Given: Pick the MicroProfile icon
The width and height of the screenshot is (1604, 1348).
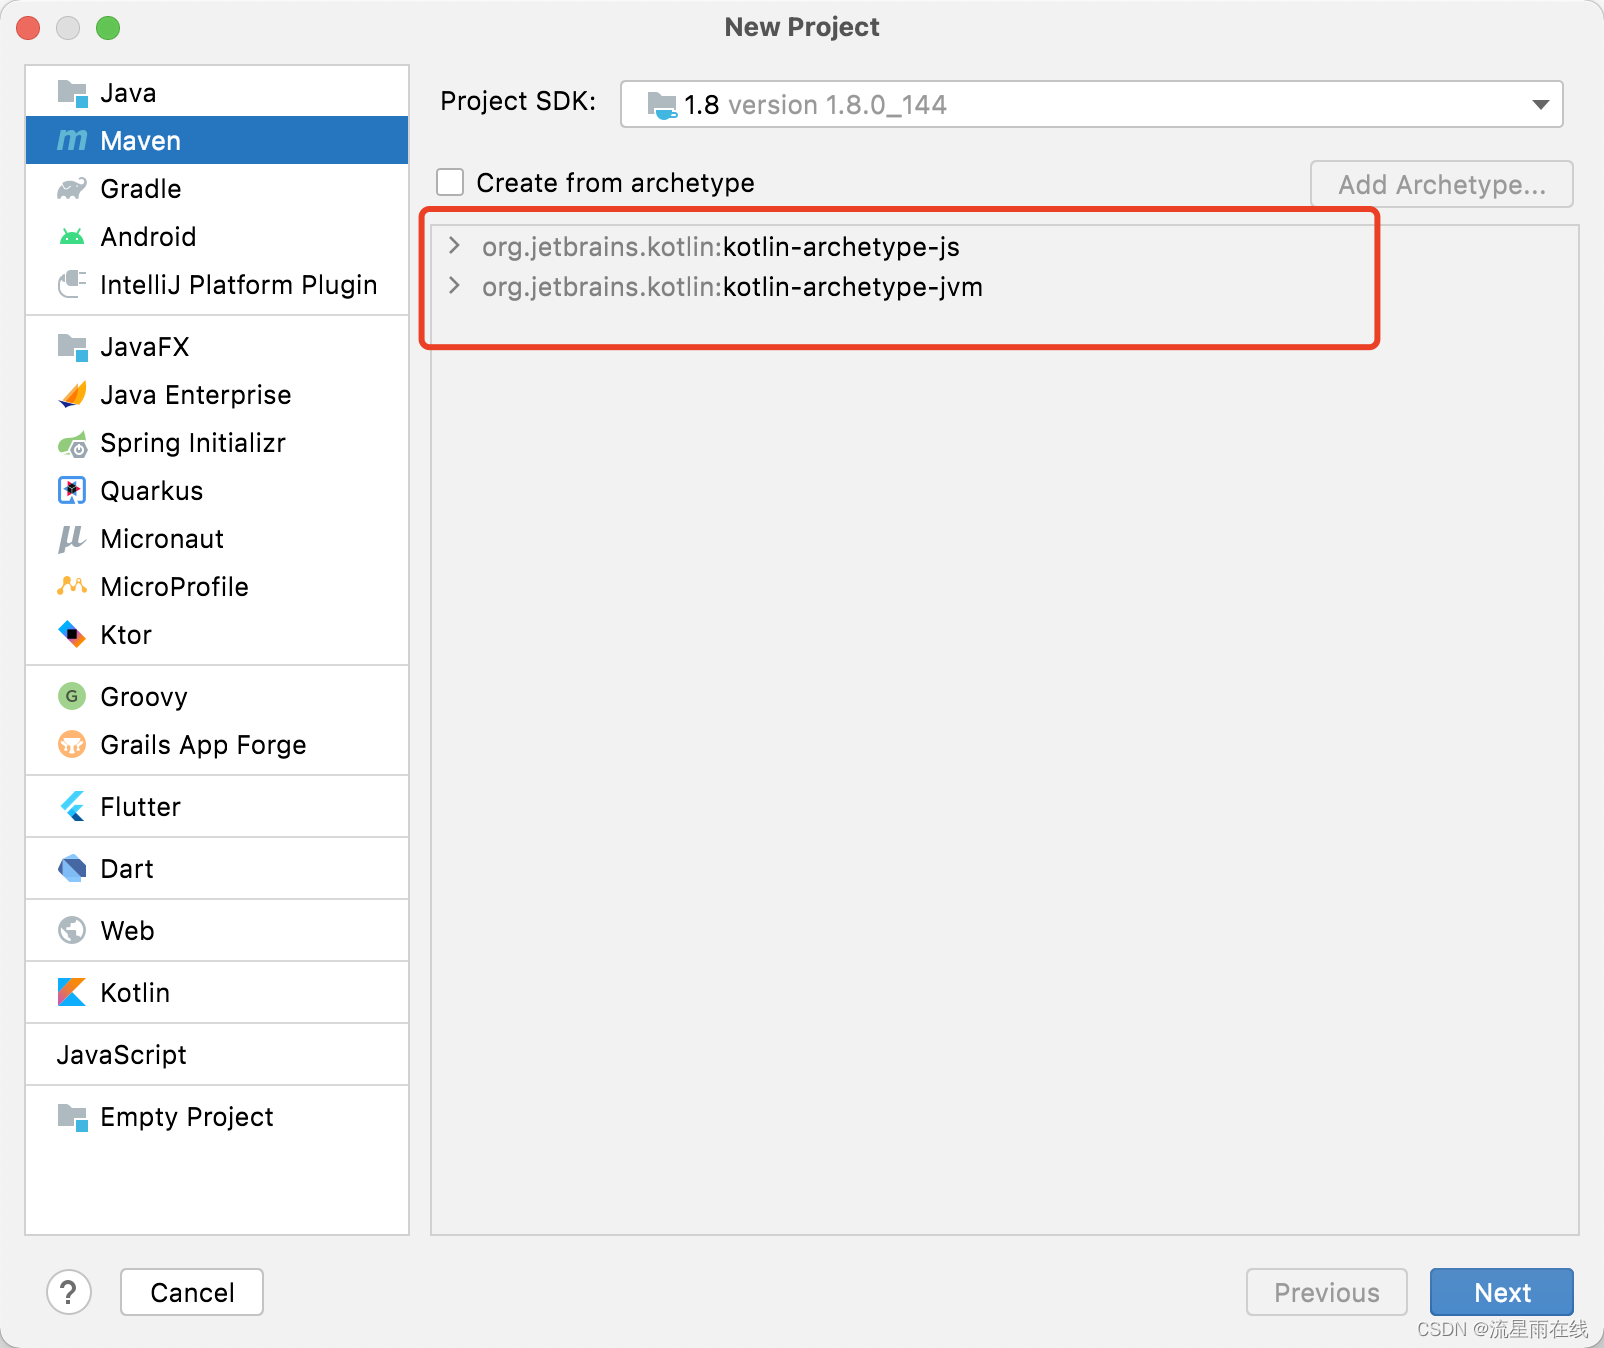Looking at the screenshot, I should (x=72, y=587).
